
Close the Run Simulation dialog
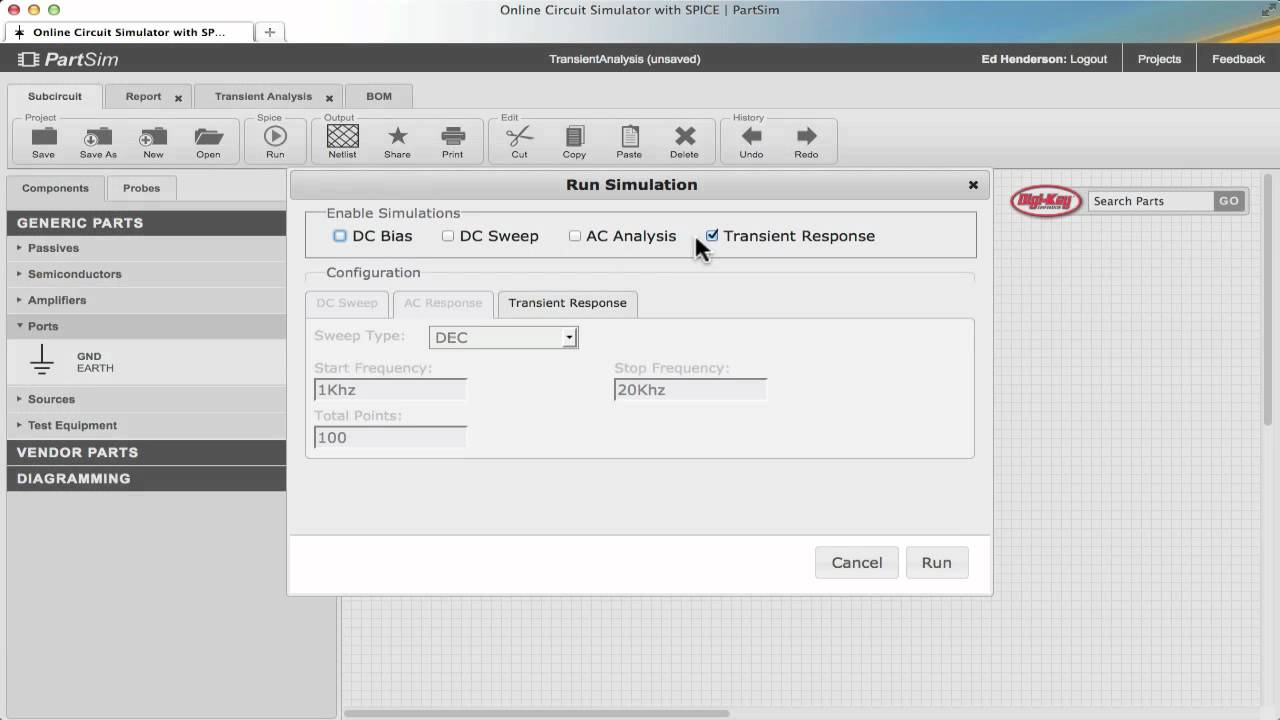[973, 185]
